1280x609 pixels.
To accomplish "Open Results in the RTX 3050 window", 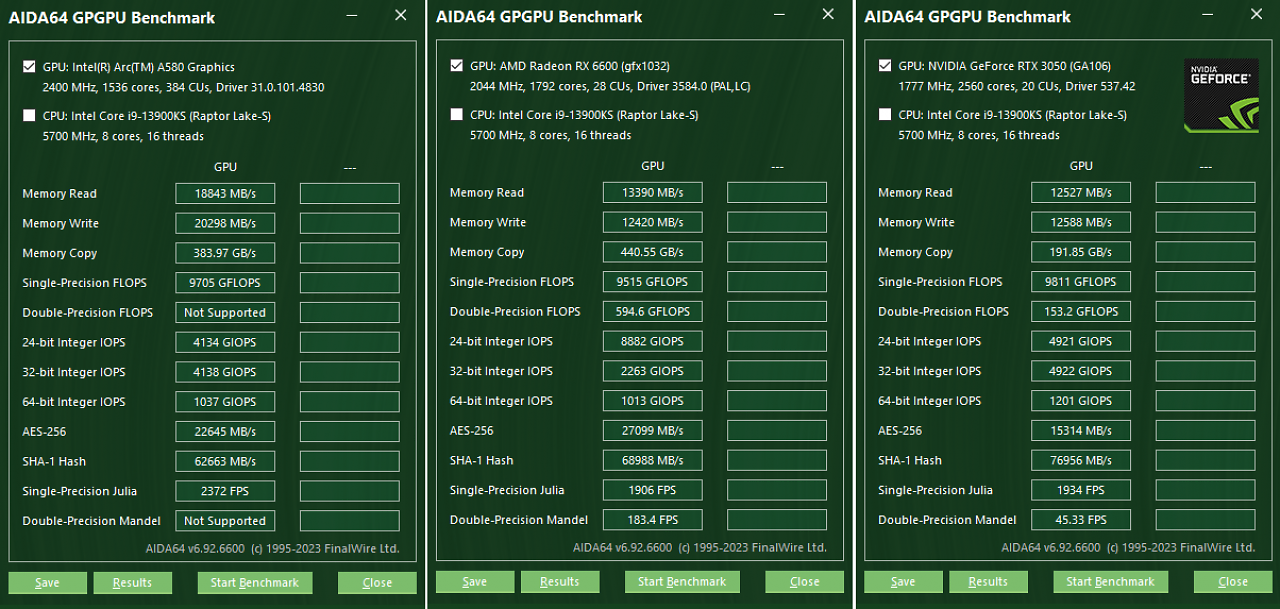I will 988,582.
